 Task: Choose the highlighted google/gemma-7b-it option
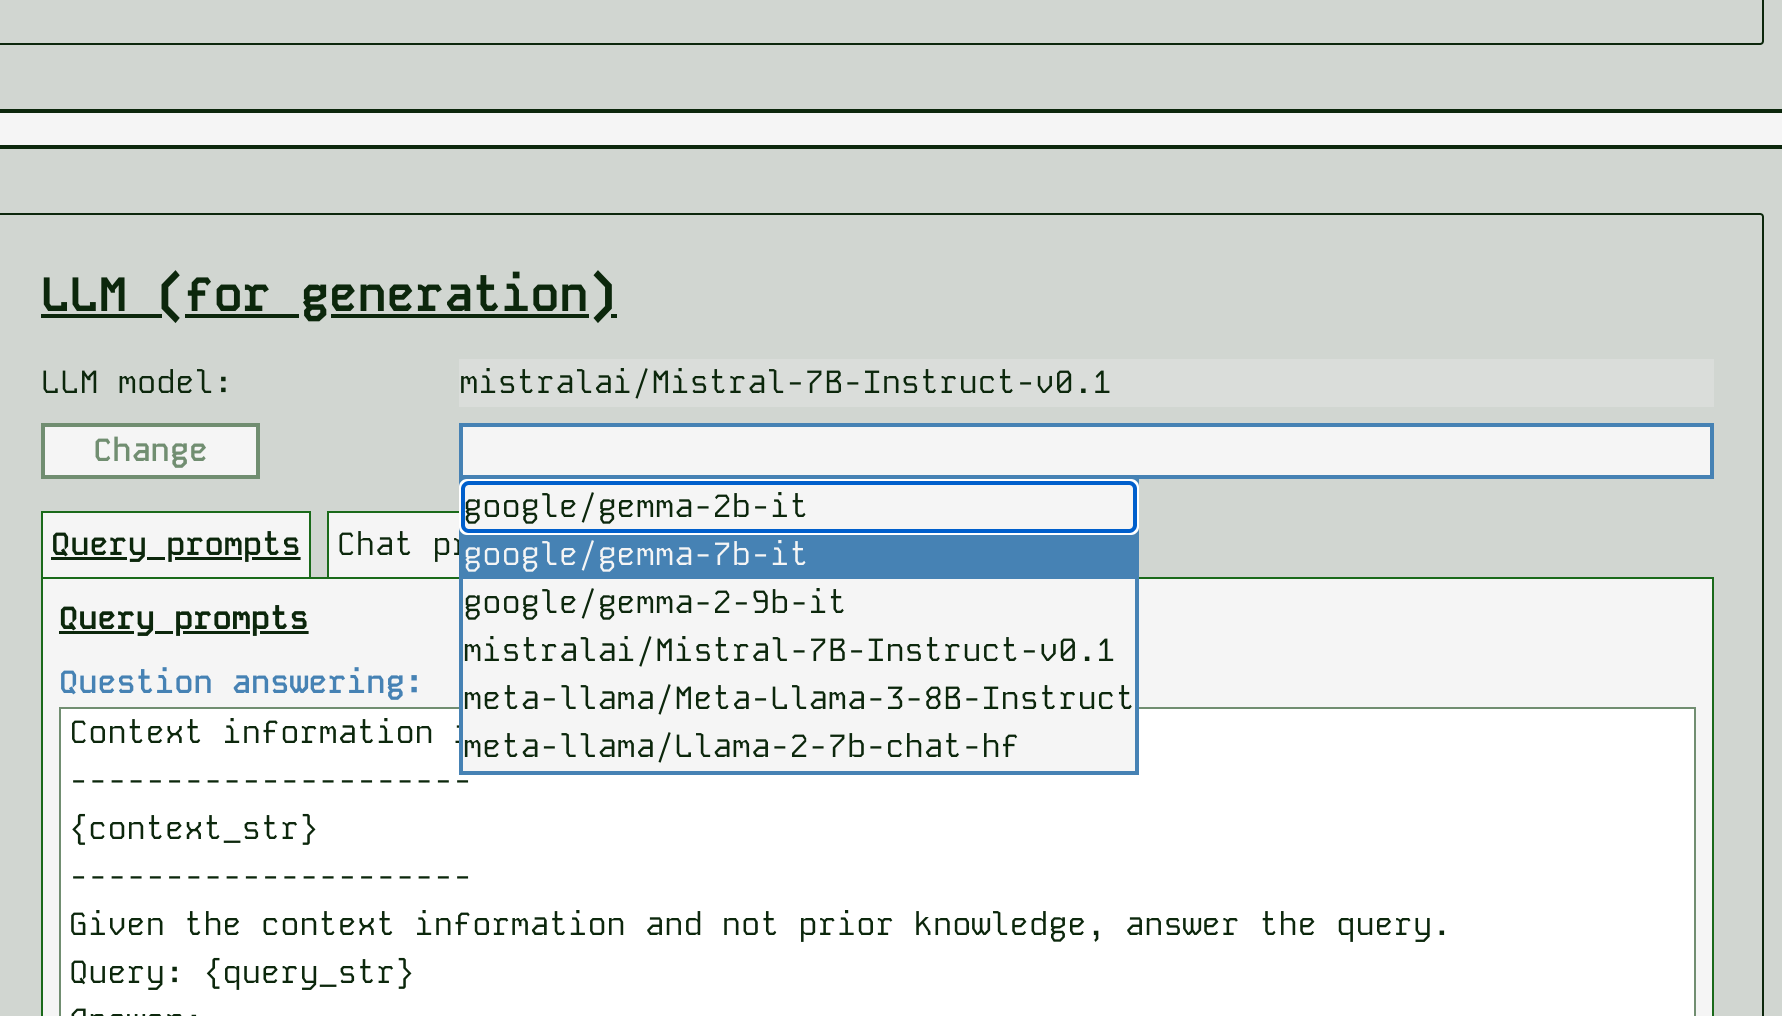pos(797,555)
